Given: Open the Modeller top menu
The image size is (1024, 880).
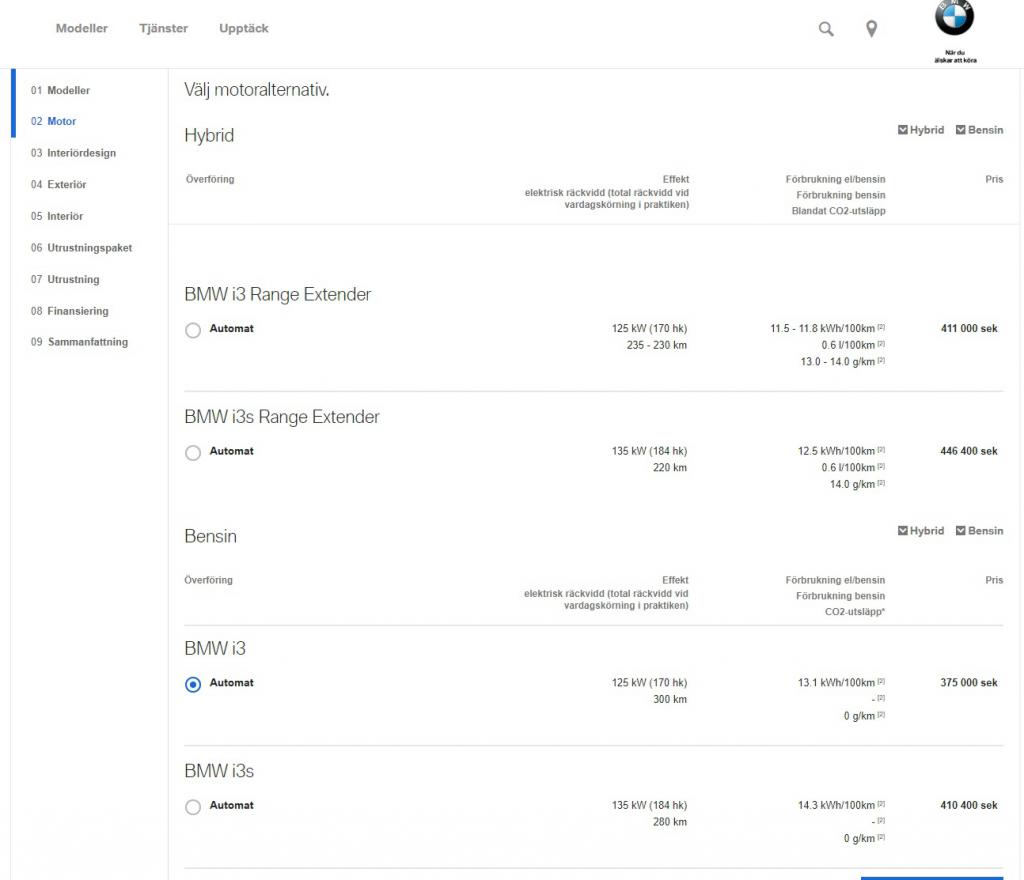Looking at the screenshot, I should coord(82,28).
